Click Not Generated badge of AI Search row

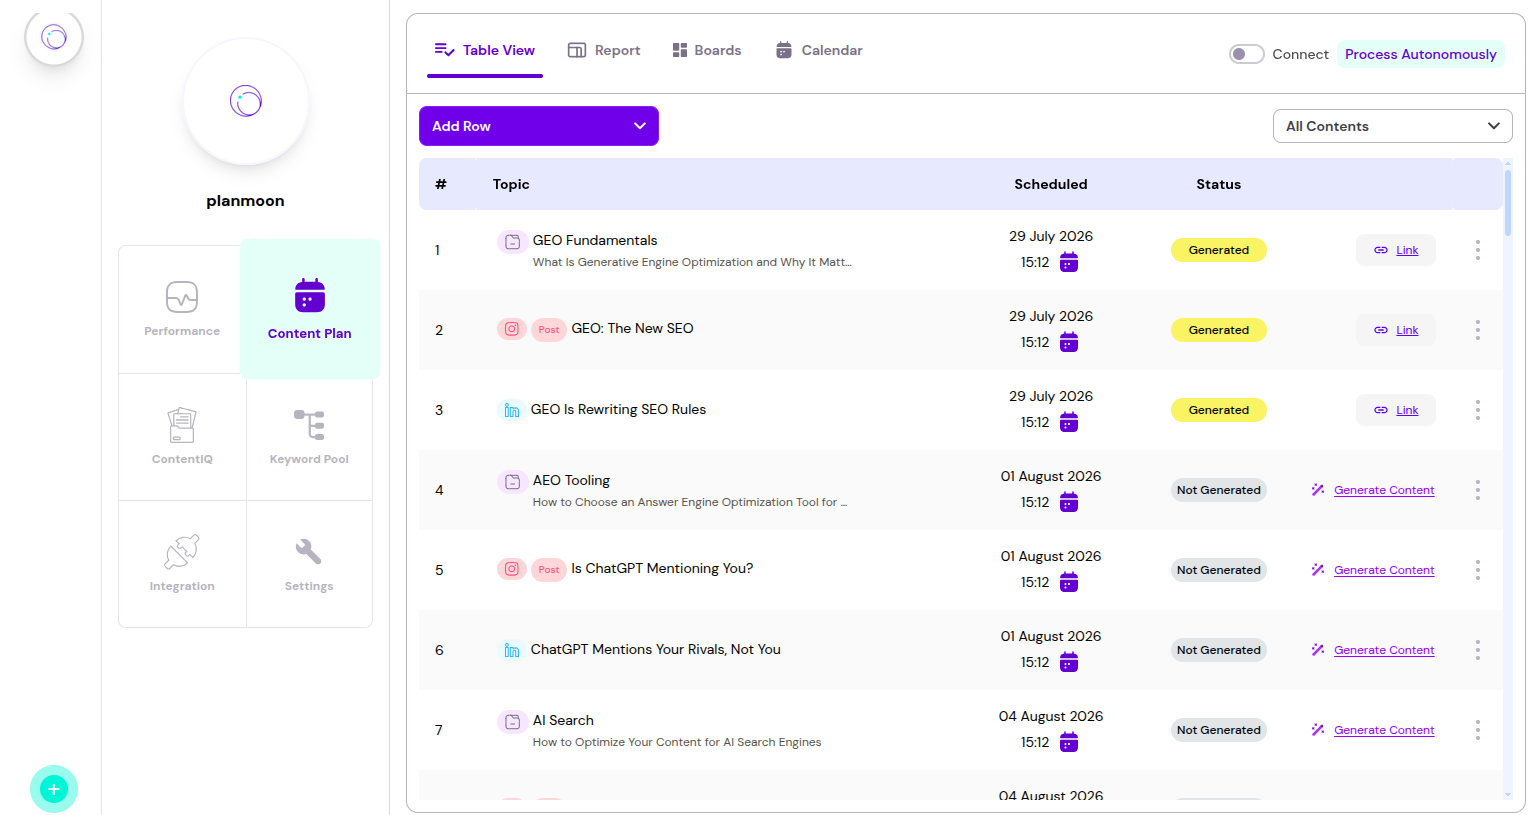[x=1219, y=730]
